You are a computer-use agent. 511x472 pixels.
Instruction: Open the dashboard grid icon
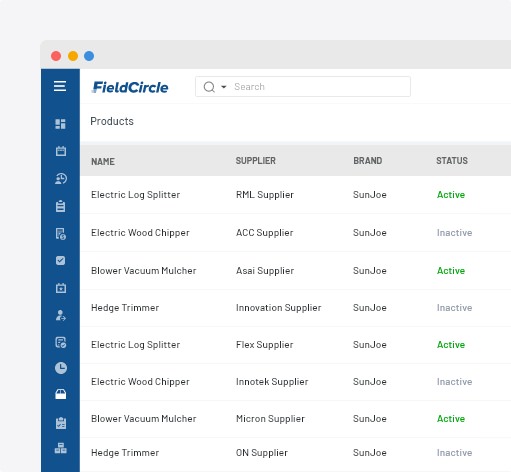60,124
